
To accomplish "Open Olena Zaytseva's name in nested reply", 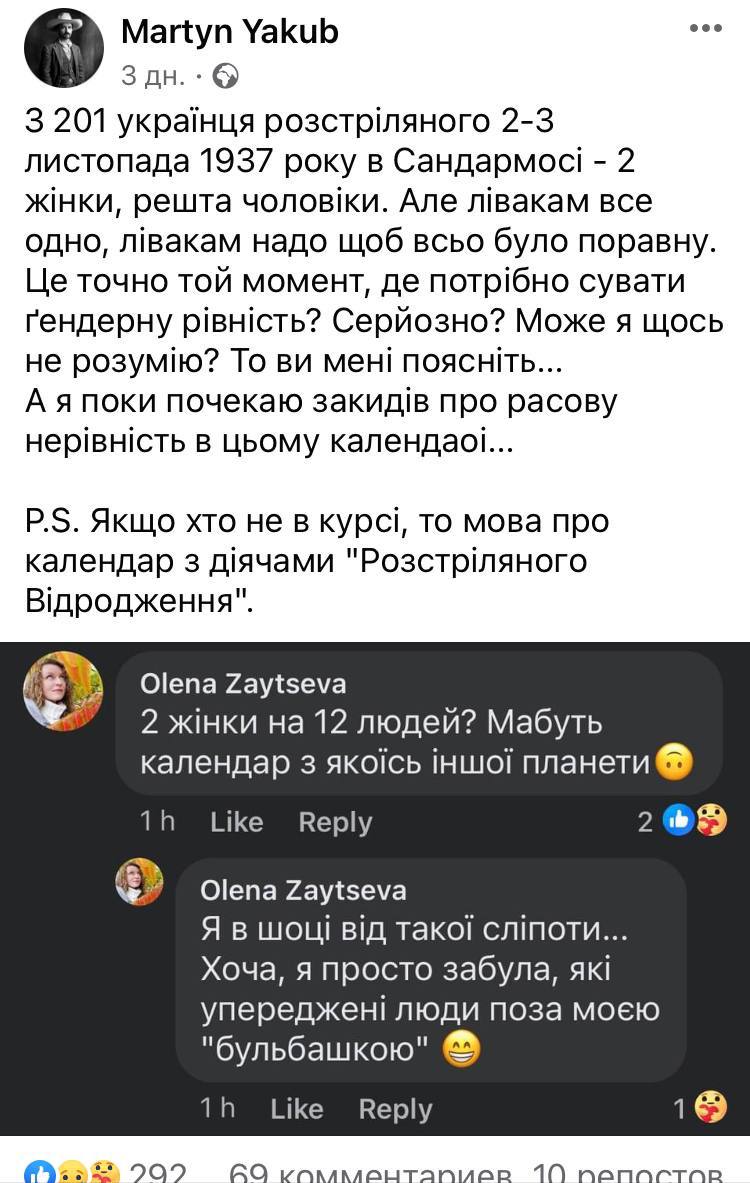I will (303, 890).
